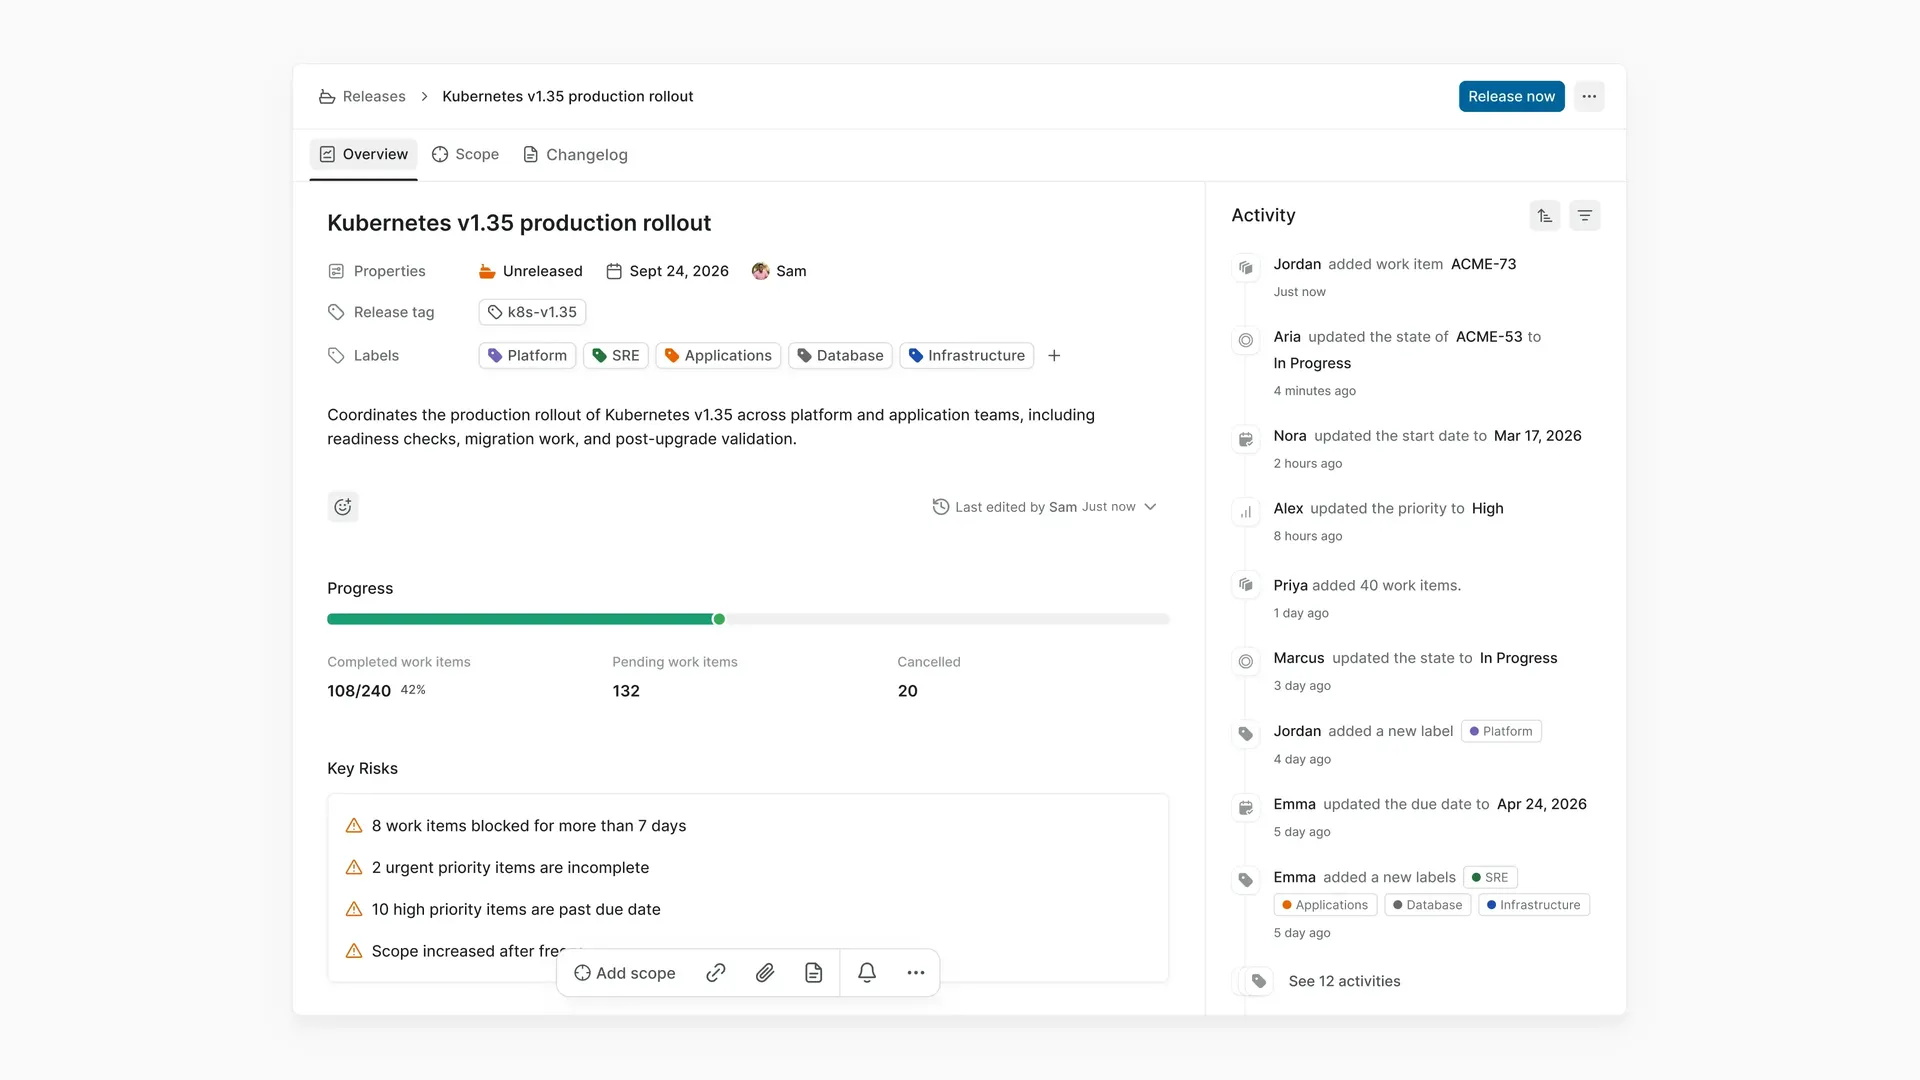1920x1080 pixels.
Task: Click the Releases breadcrumb icon
Action: pyautogui.click(x=326, y=96)
